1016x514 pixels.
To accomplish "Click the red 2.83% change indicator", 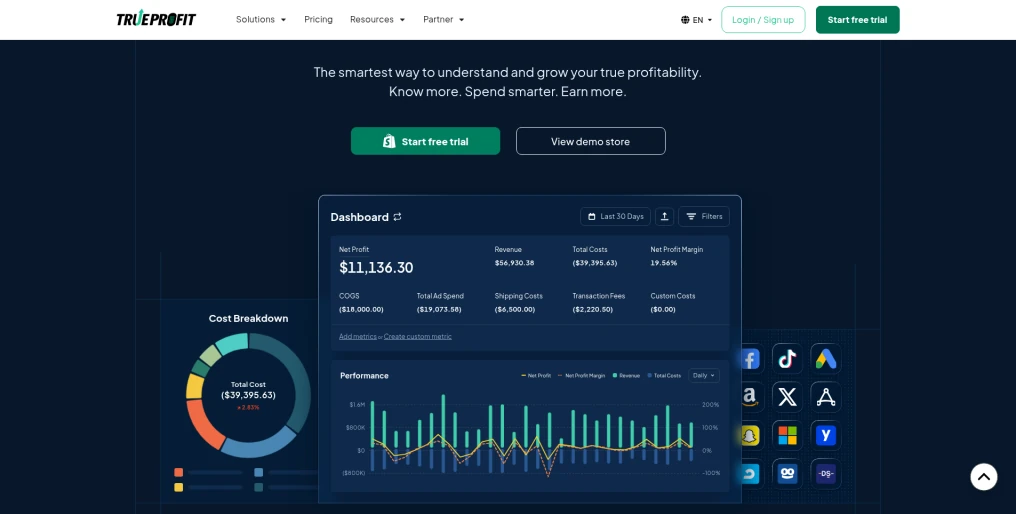I will 248,408.
